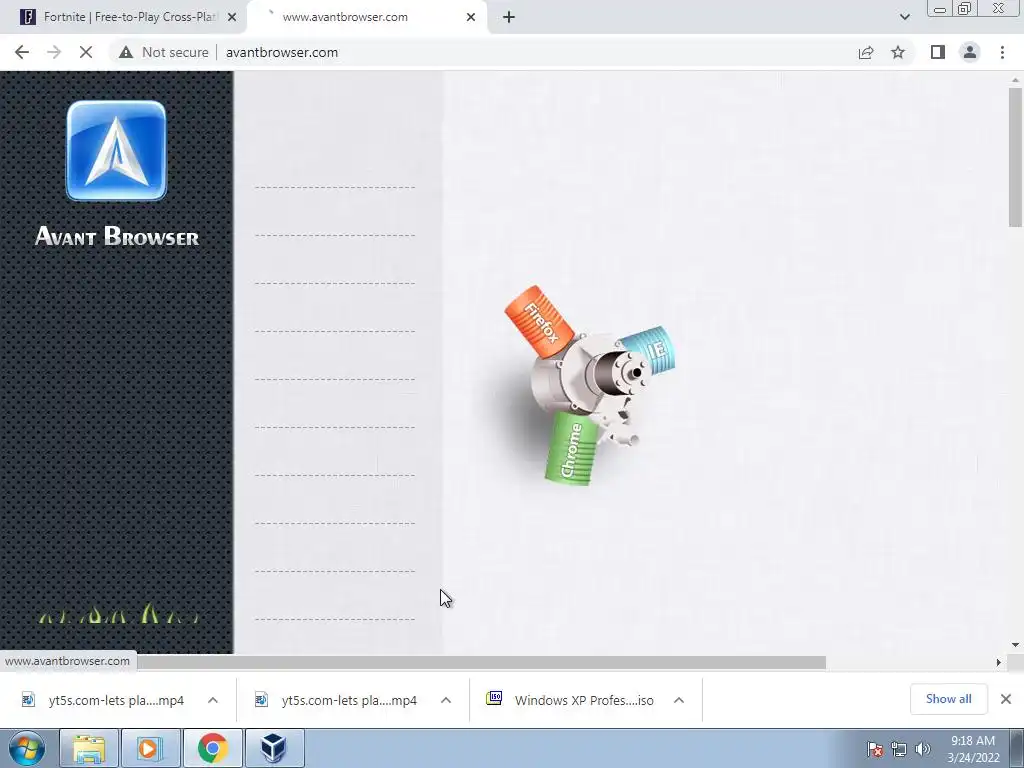1024x768 pixels.
Task: Open the volume speaker tray icon
Action: click(923, 749)
